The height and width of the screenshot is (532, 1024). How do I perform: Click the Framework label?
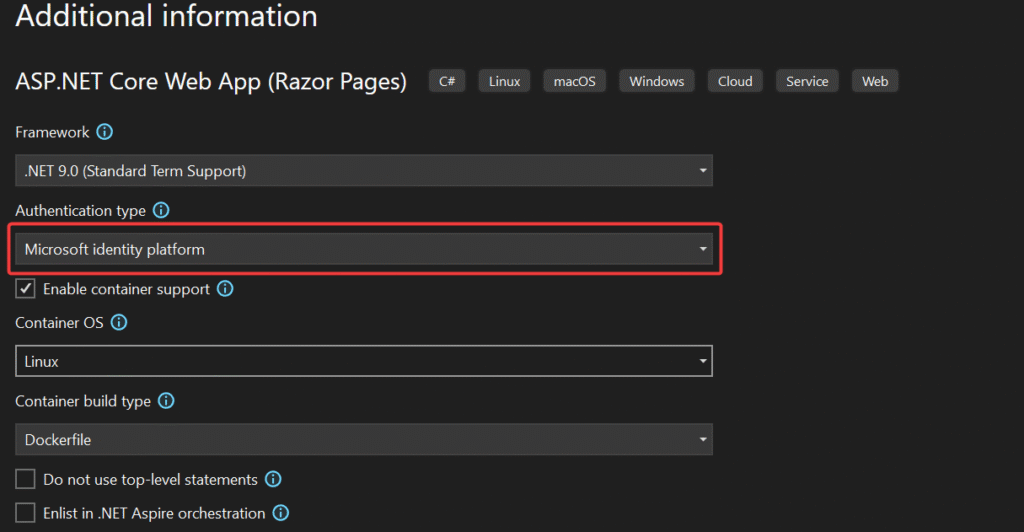click(x=52, y=133)
